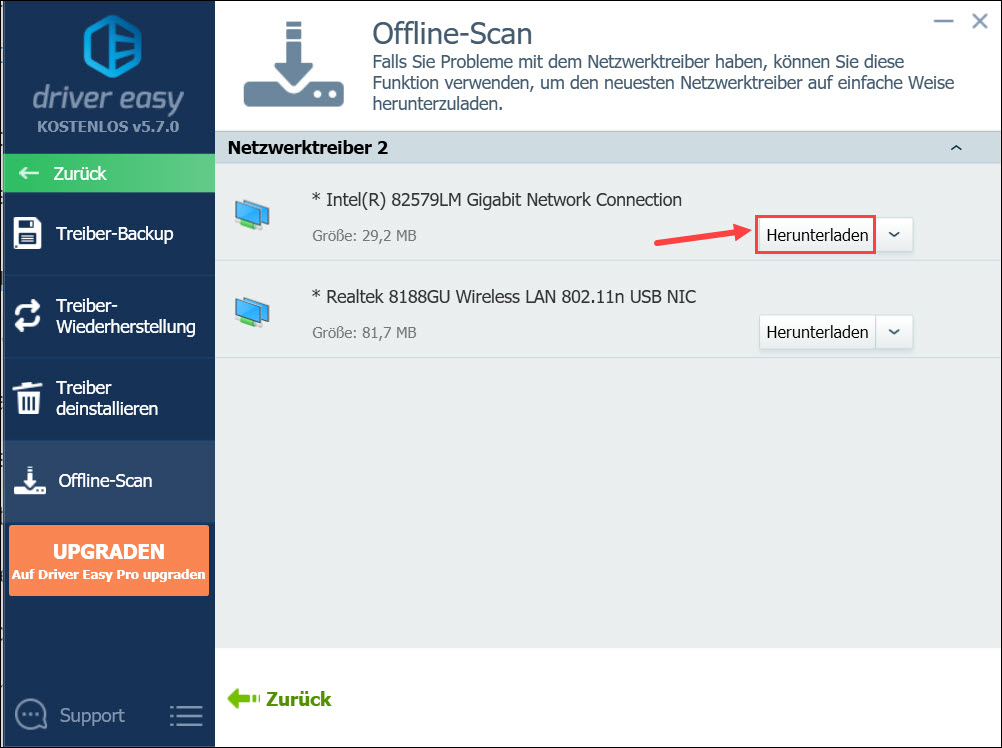1002x748 pixels.
Task: Click the Treiber-Backup floppy disk icon
Action: click(27, 233)
